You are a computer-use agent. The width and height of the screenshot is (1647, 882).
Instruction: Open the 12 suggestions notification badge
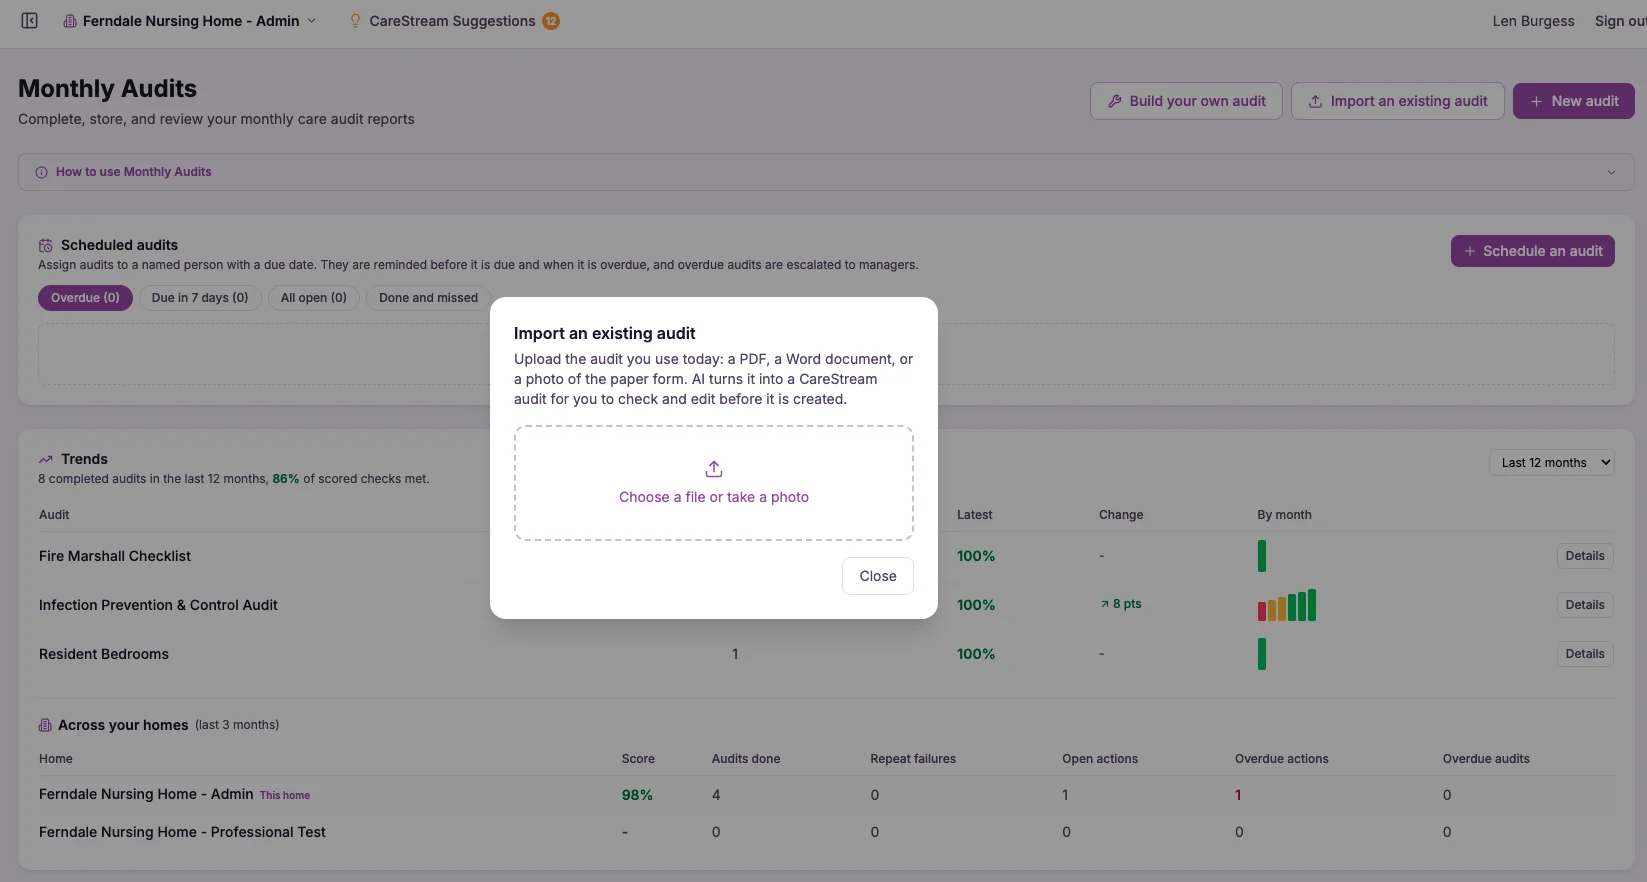[551, 21]
